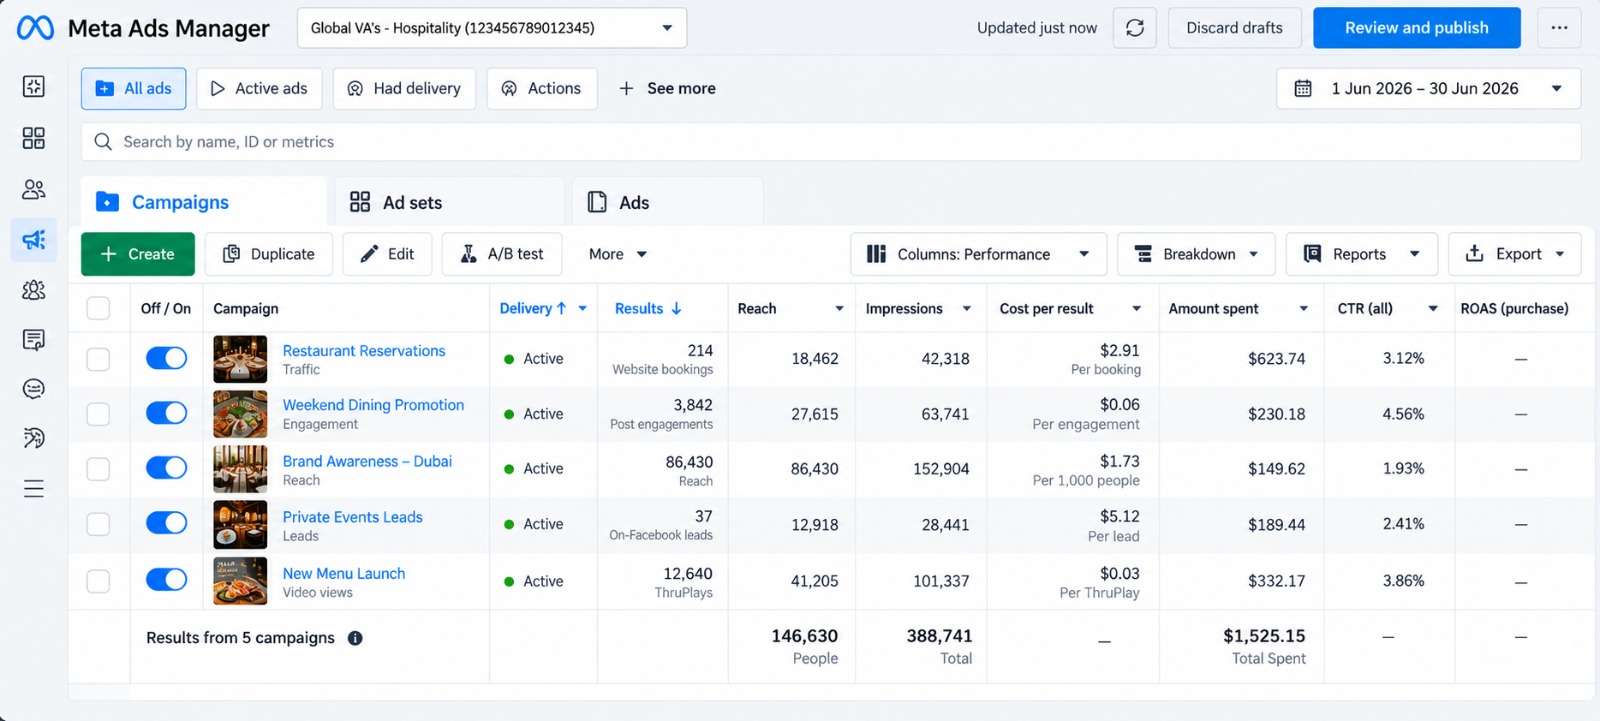Switch to the Ad sets tab

tap(449, 202)
